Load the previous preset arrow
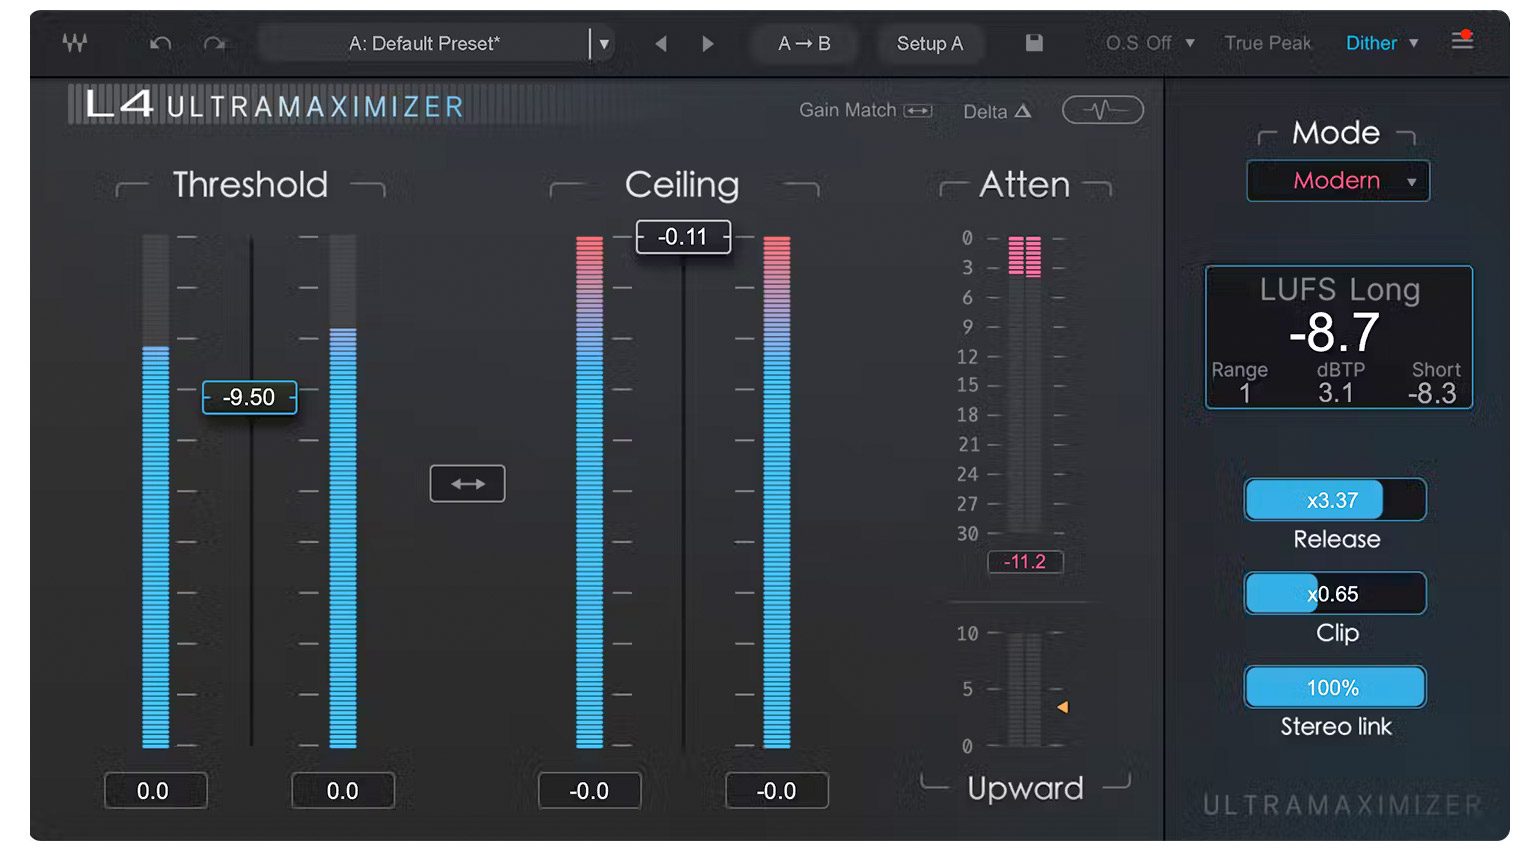Image resolution: width=1540 pixels, height=850 pixels. pyautogui.click(x=660, y=43)
